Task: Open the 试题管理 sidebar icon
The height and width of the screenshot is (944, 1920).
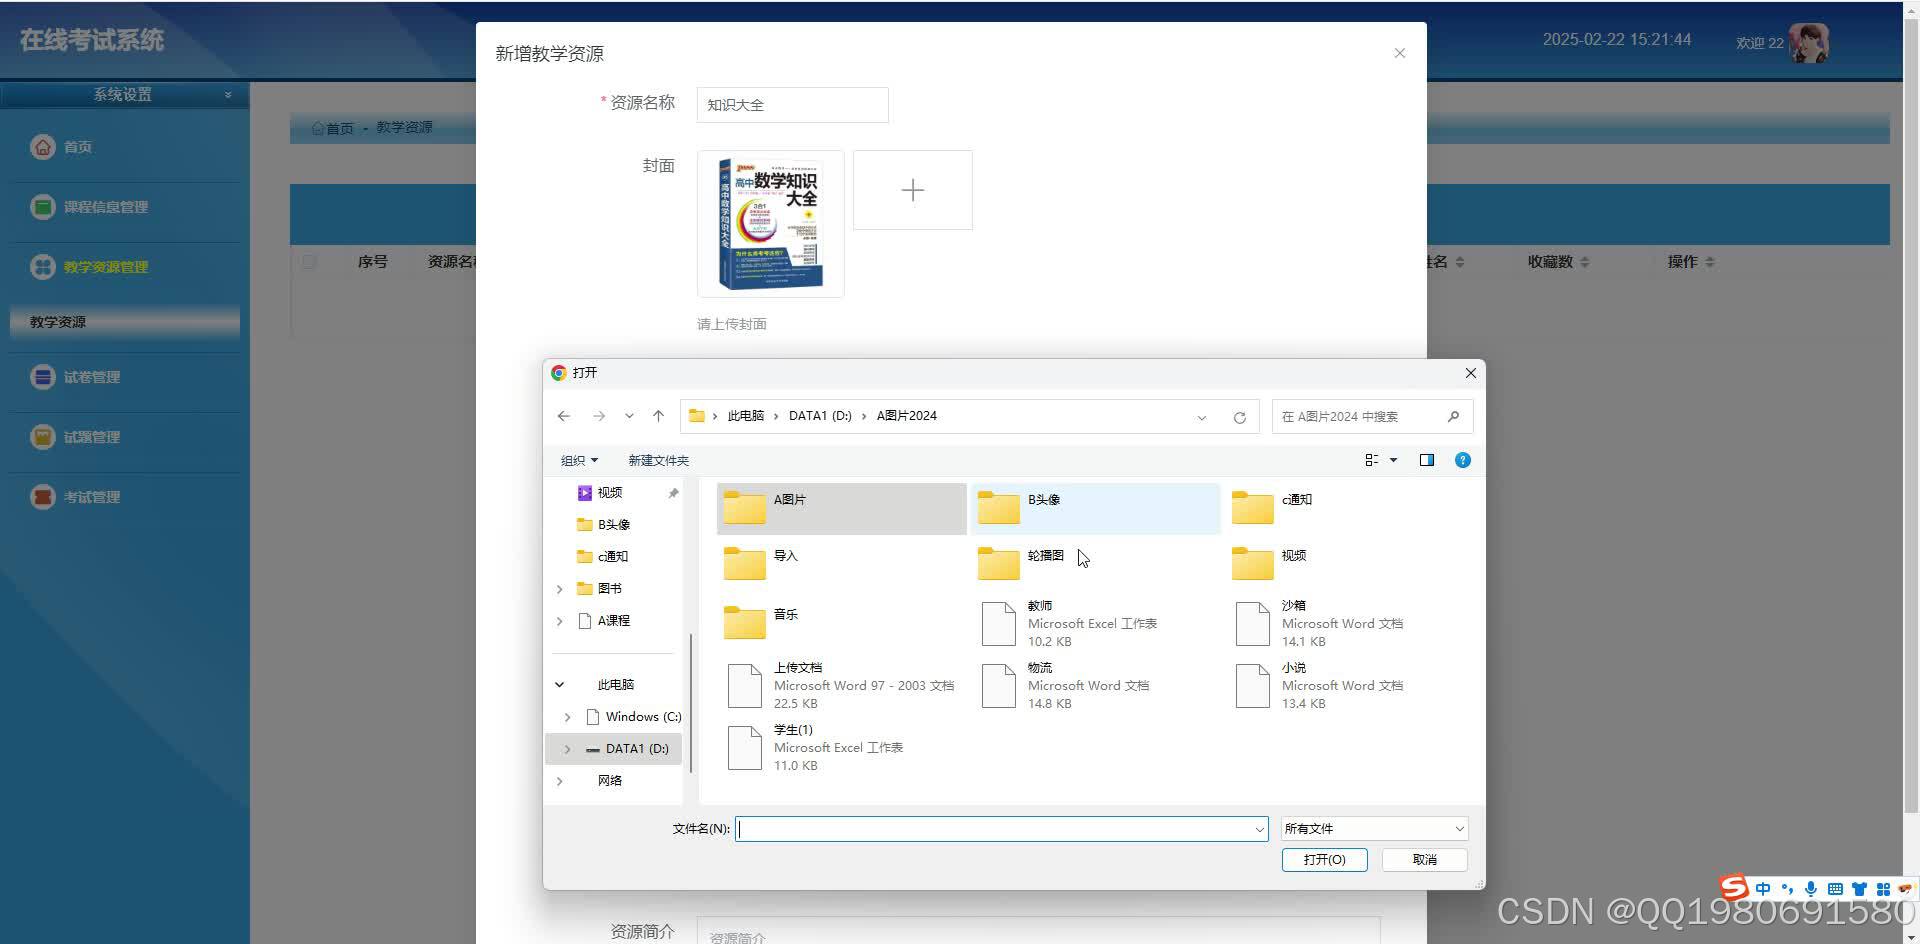Action: click(42, 436)
